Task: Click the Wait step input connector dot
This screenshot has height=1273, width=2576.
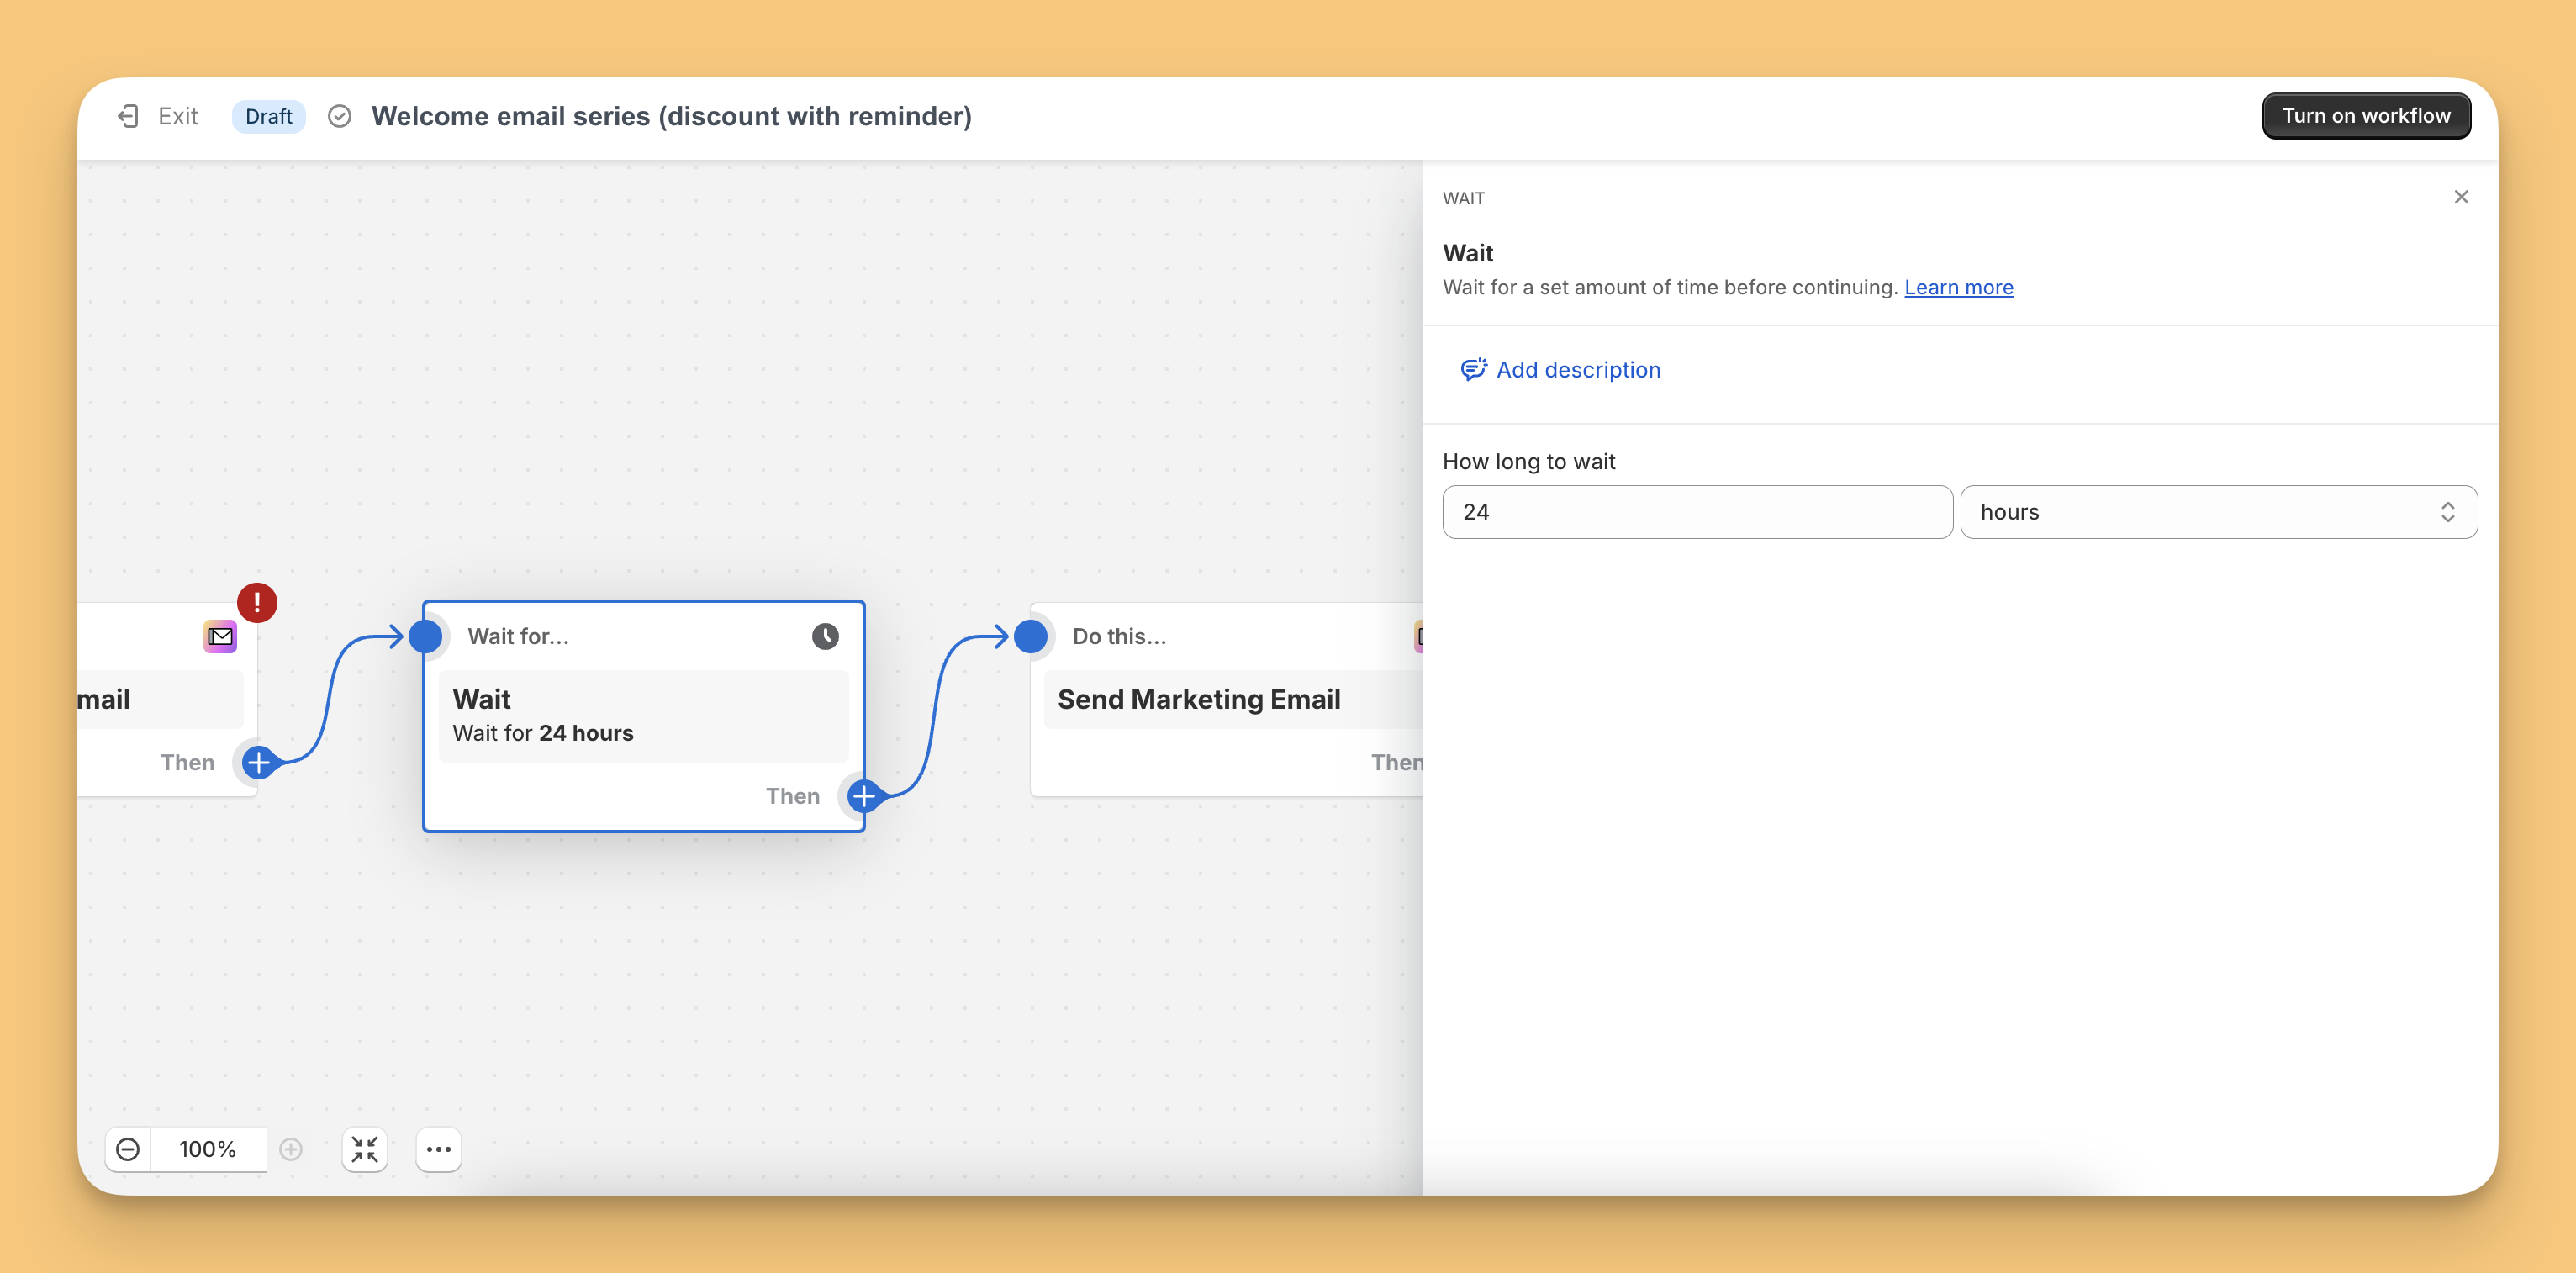Action: pyautogui.click(x=425, y=636)
